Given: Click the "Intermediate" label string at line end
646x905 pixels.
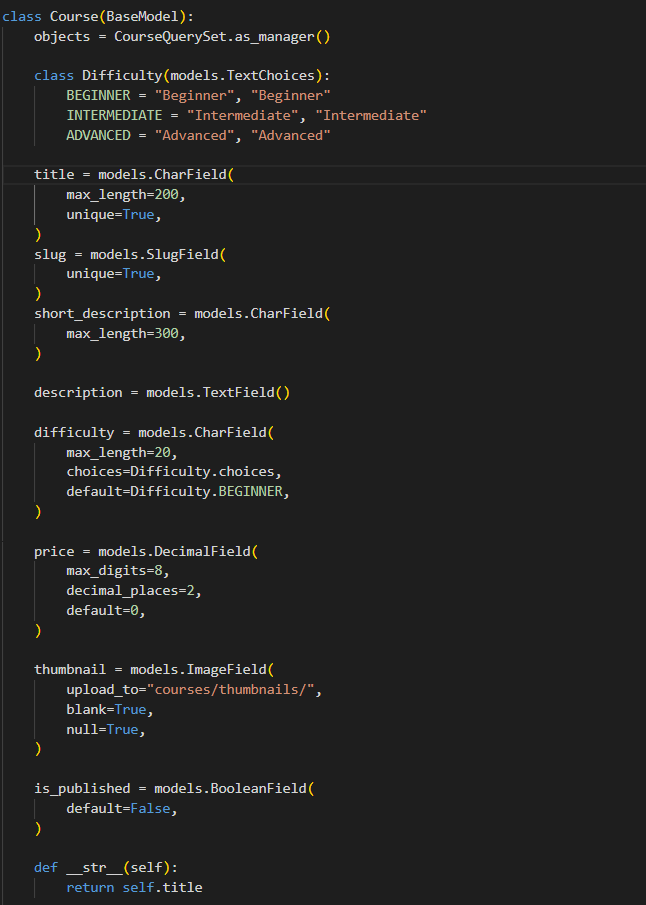Looking at the screenshot, I should (x=371, y=115).
